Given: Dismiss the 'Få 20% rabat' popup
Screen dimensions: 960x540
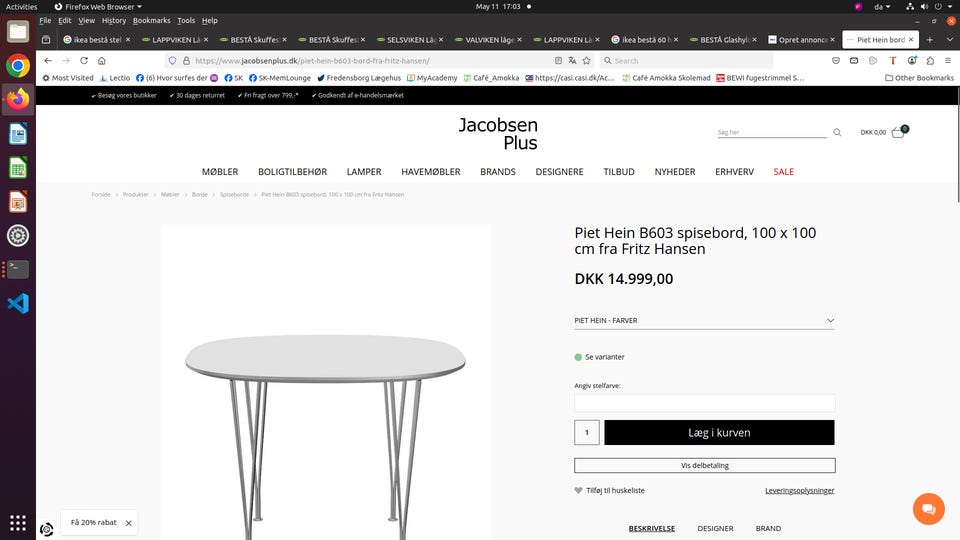Looking at the screenshot, I should pos(129,523).
